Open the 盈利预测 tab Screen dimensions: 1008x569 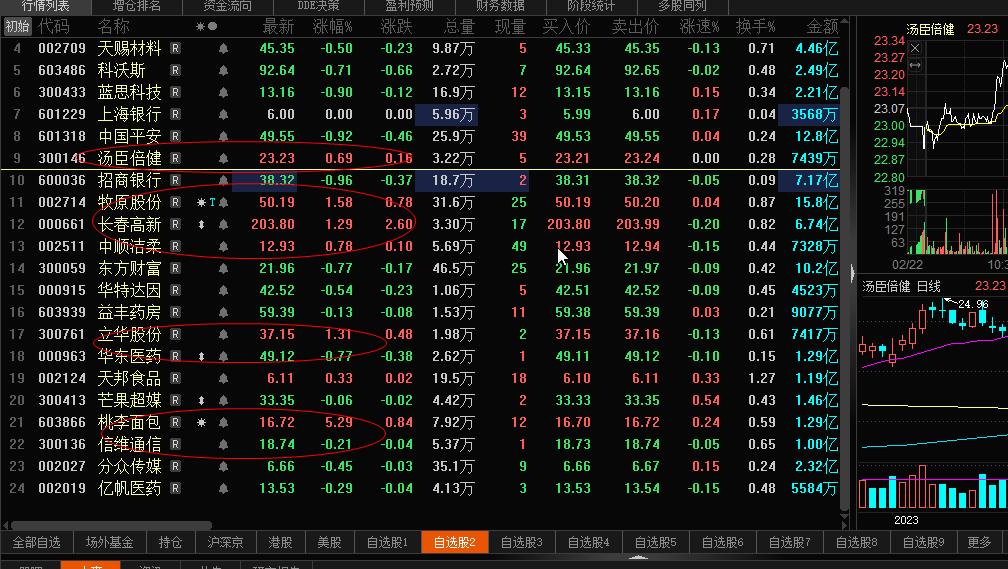(x=410, y=6)
